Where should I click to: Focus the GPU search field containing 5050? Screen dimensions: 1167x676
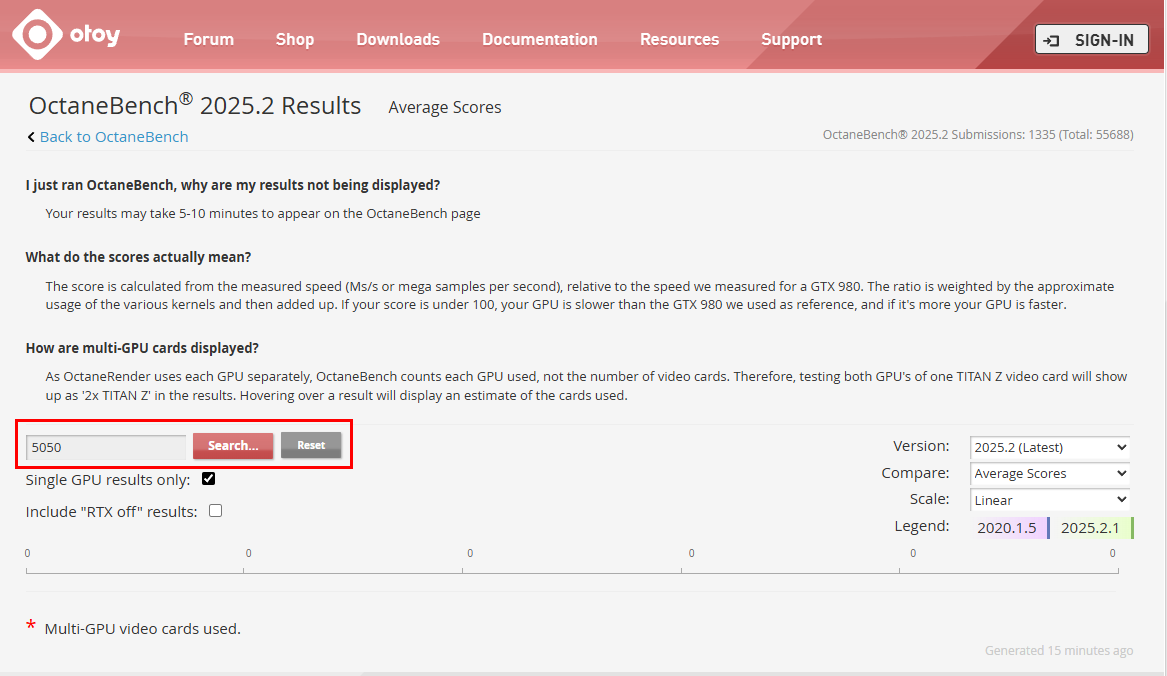tap(106, 447)
